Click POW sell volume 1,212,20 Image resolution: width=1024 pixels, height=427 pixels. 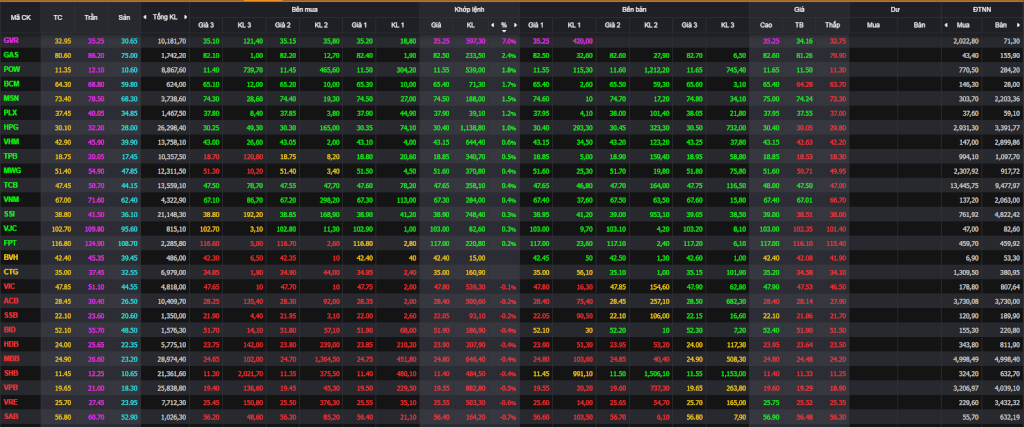(655, 69)
